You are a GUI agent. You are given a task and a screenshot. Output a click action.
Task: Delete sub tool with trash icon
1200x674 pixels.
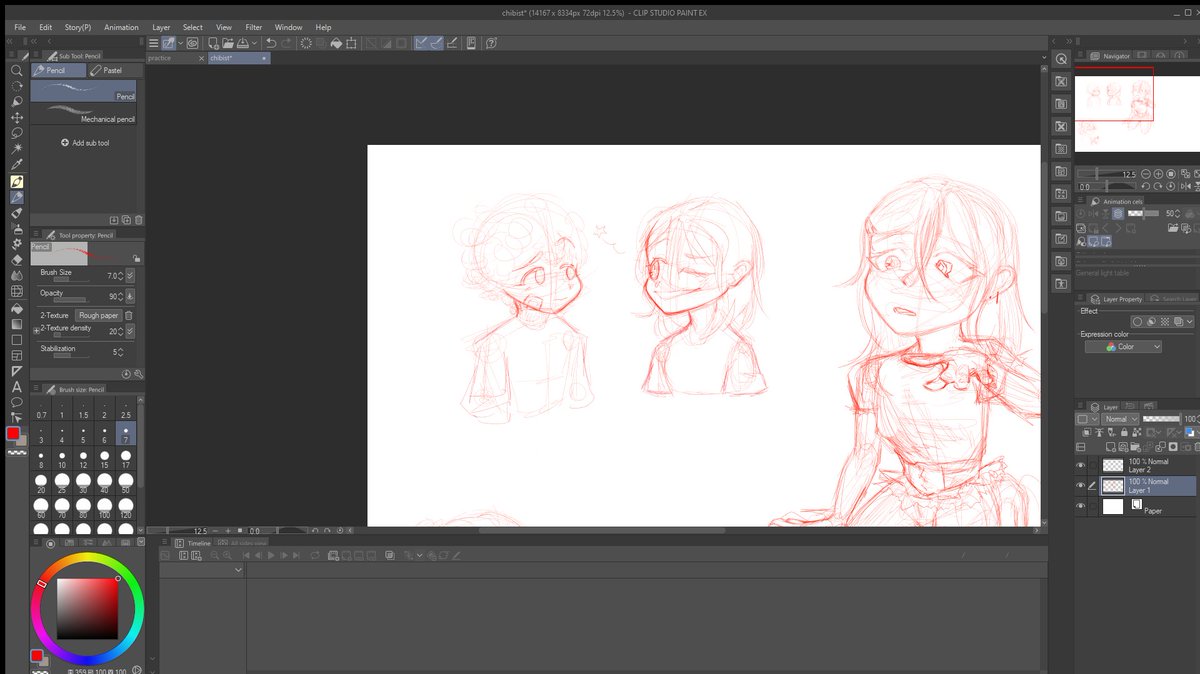click(x=138, y=220)
